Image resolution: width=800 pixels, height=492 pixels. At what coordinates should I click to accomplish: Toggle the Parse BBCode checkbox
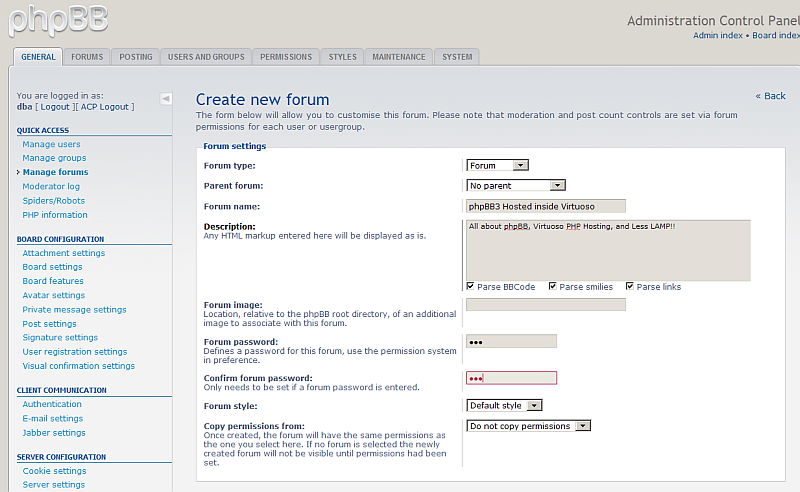tap(471, 287)
